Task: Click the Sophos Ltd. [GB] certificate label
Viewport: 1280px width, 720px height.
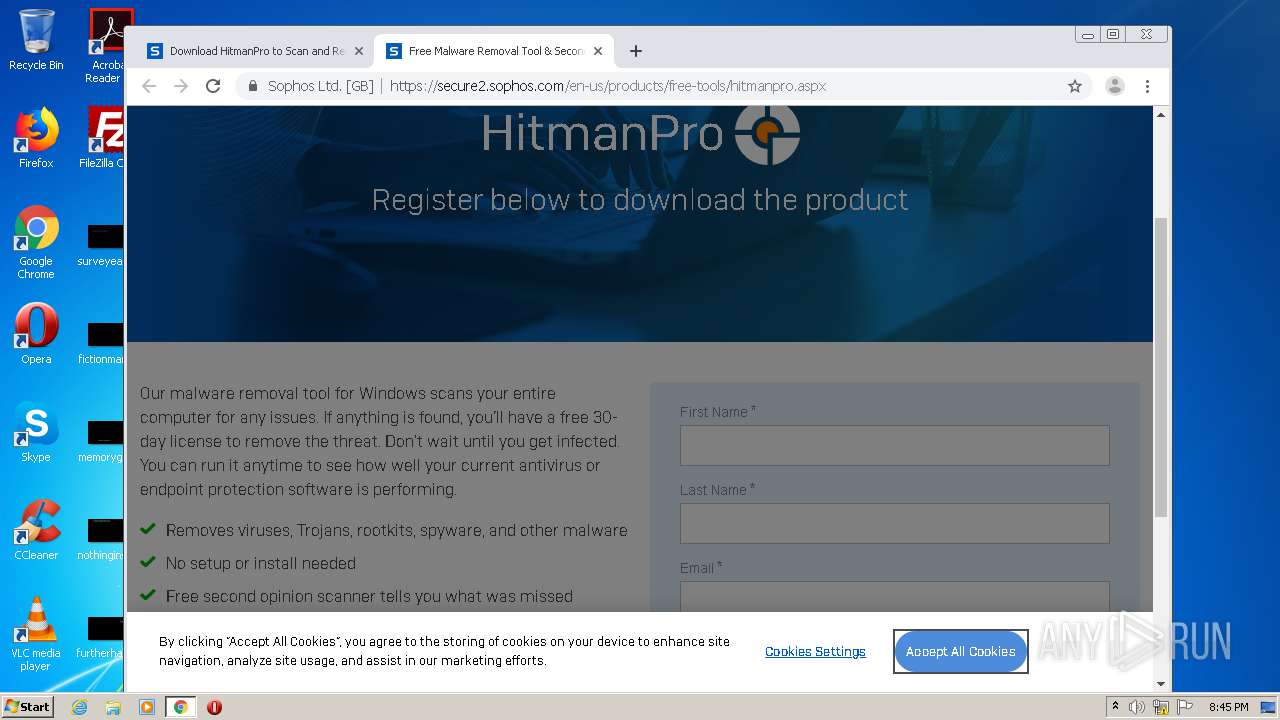Action: coord(320,86)
